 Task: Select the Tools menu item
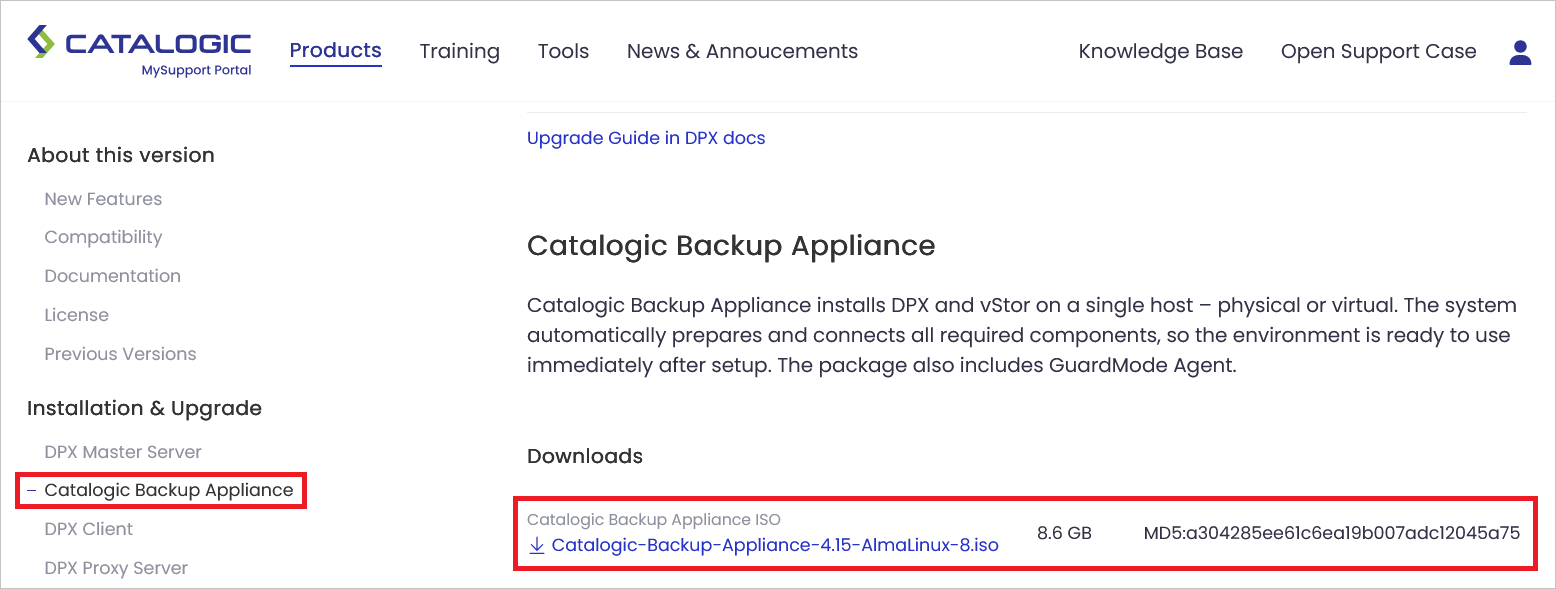[563, 51]
